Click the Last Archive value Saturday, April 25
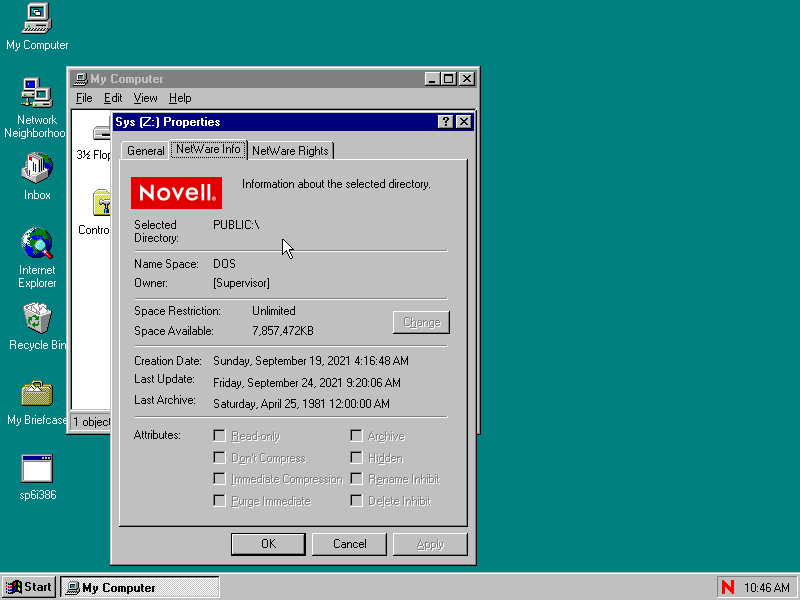The image size is (800, 600). (301, 404)
